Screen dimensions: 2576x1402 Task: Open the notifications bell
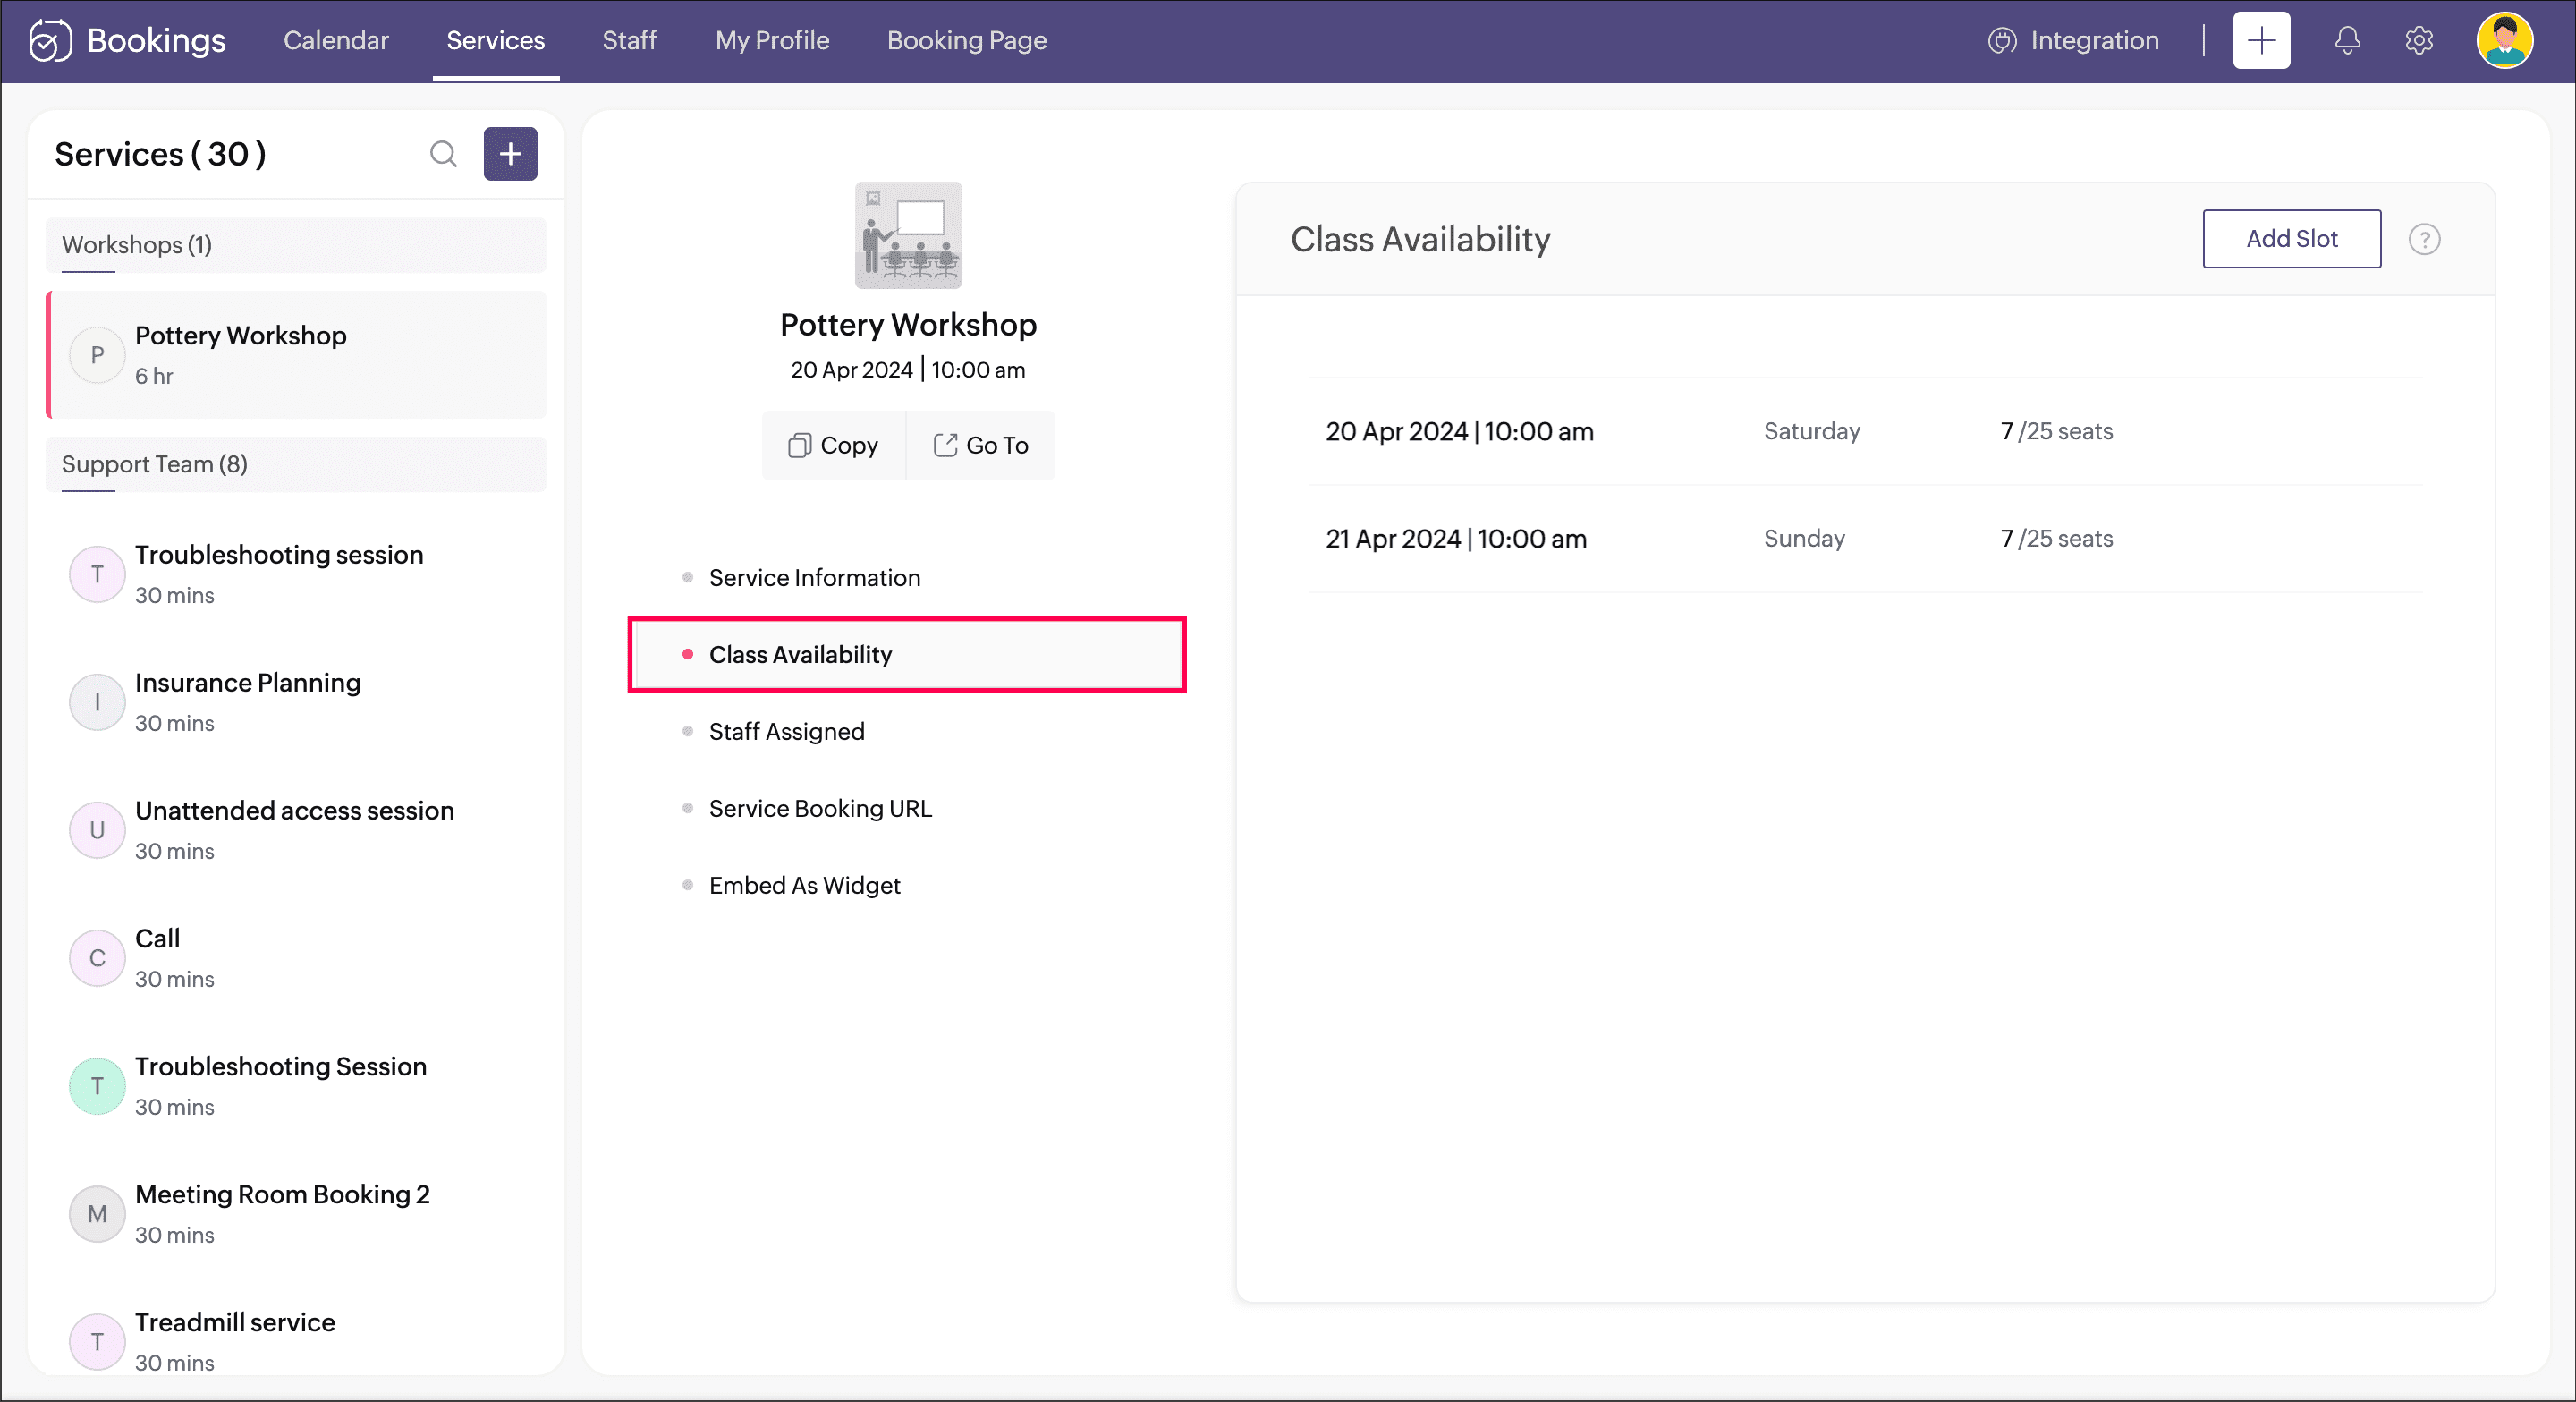[x=2347, y=40]
